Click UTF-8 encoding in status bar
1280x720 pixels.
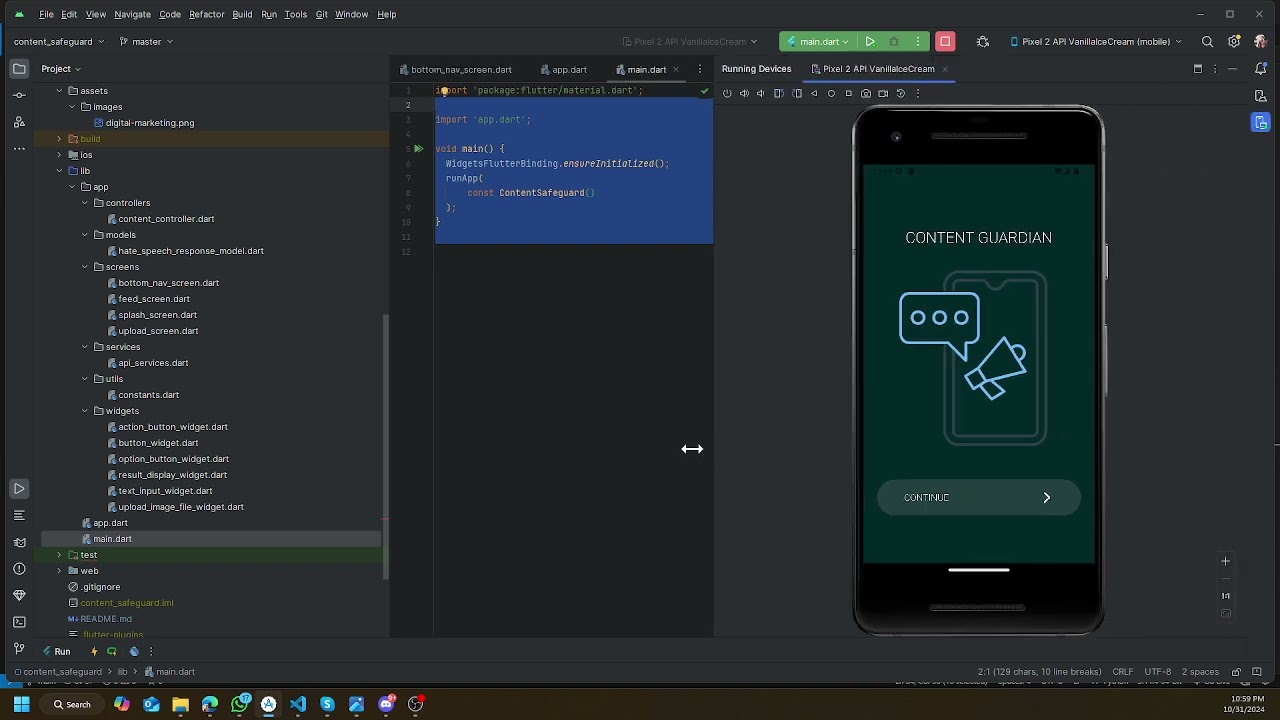pyautogui.click(x=1157, y=672)
